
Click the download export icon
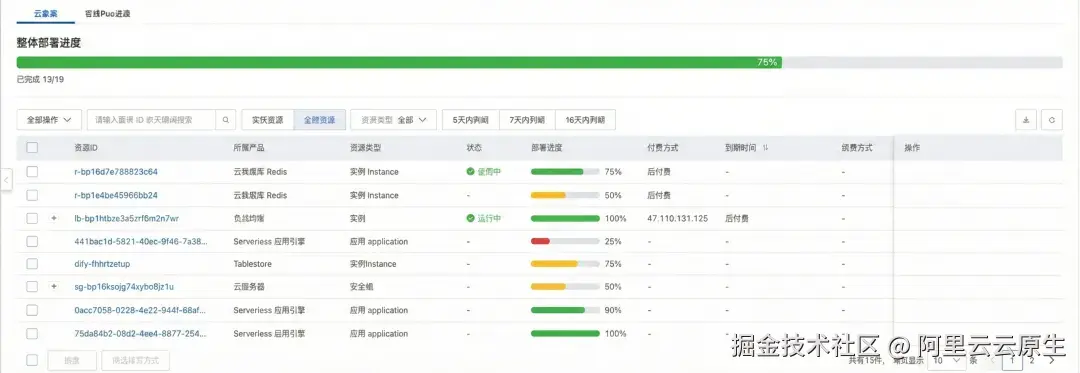coord(1026,120)
